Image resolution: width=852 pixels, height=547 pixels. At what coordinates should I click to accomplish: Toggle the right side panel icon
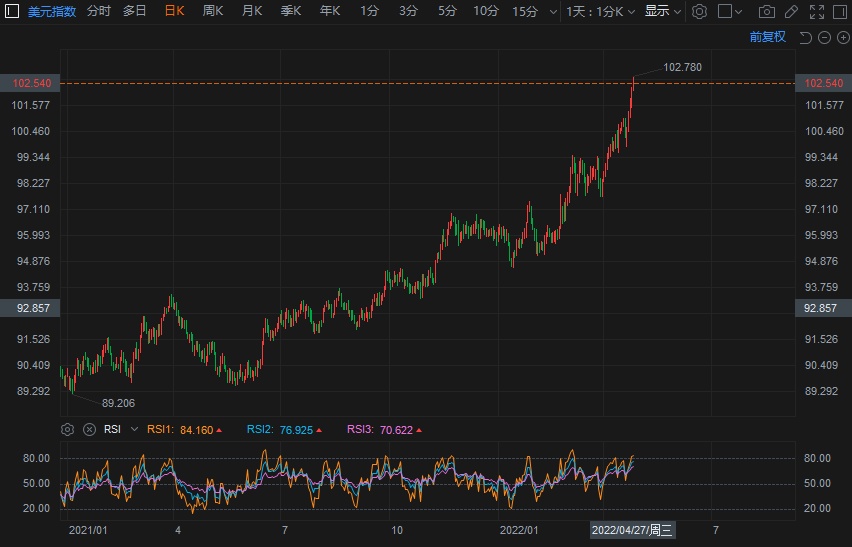[x=839, y=12]
